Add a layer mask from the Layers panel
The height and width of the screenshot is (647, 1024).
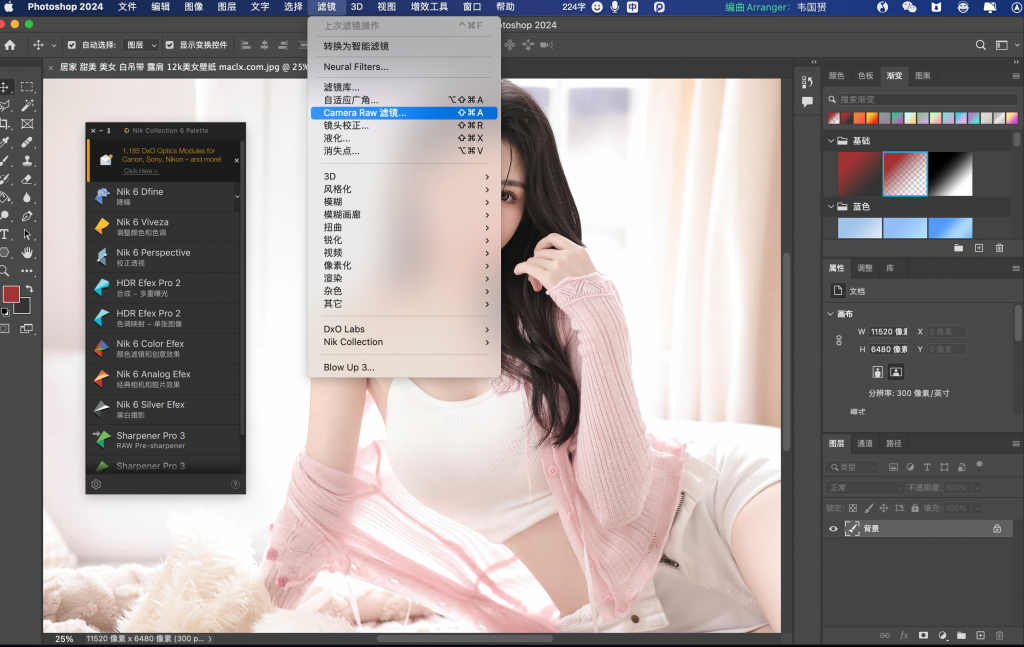(x=923, y=635)
